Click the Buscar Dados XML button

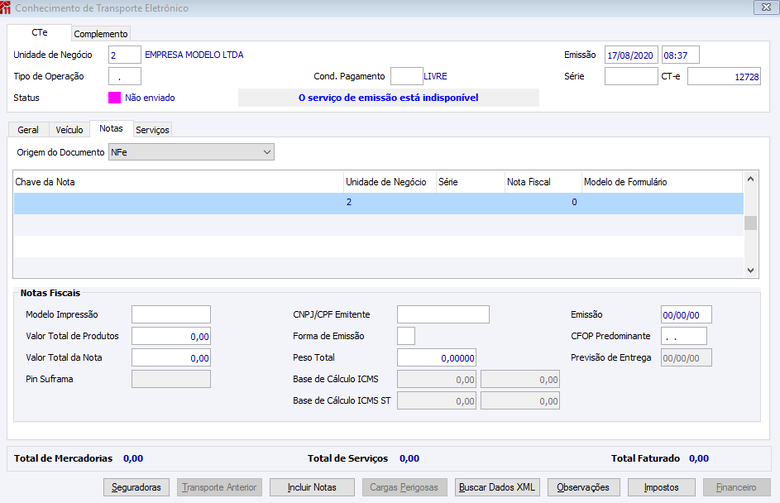pos(497,488)
